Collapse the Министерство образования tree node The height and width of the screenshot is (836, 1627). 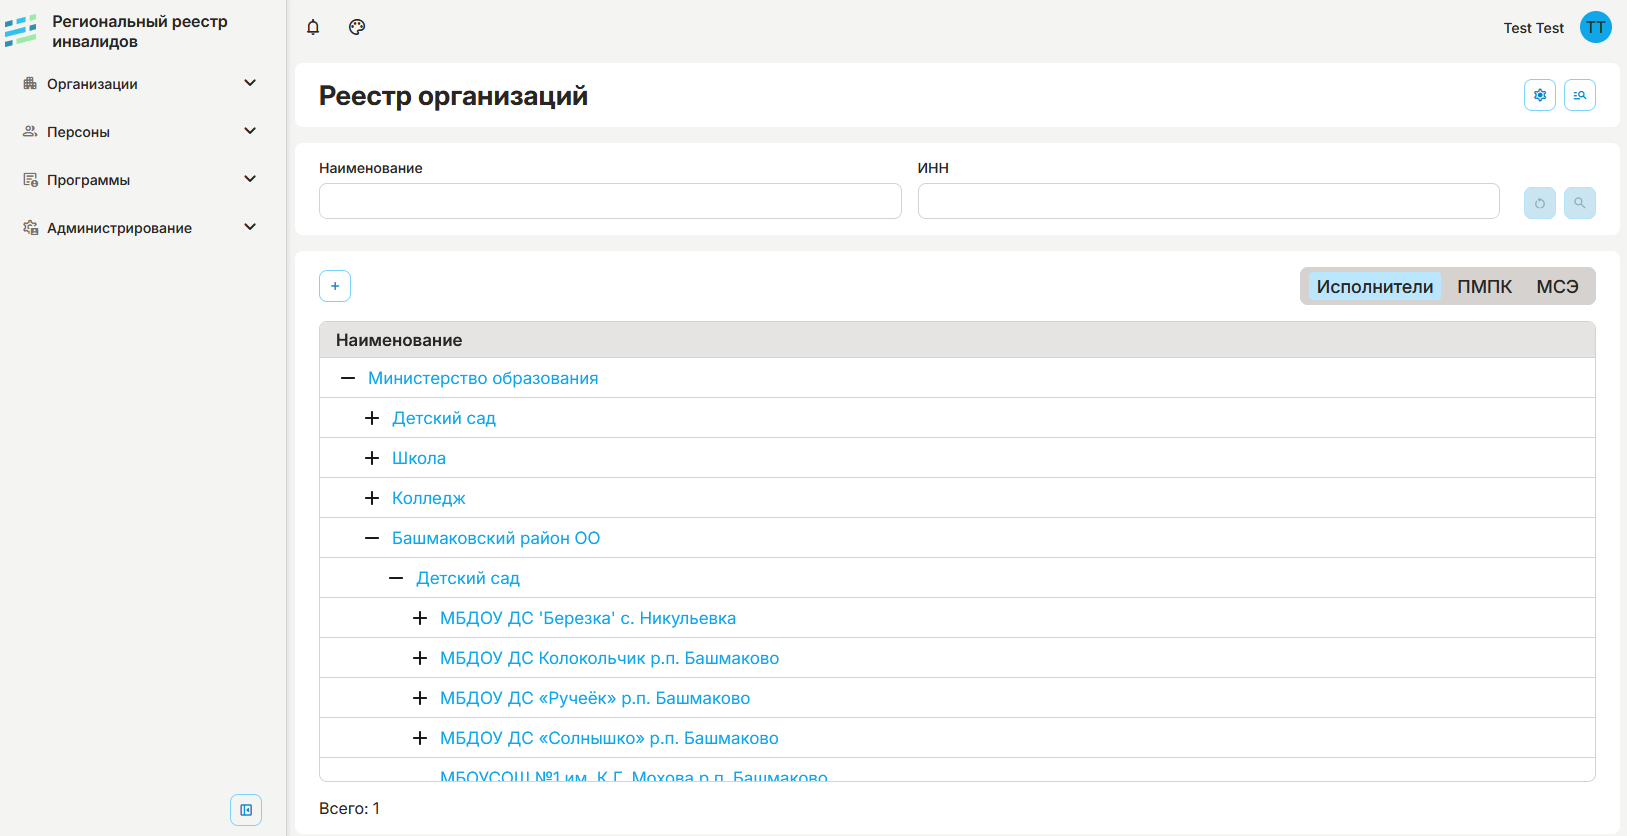(x=348, y=378)
